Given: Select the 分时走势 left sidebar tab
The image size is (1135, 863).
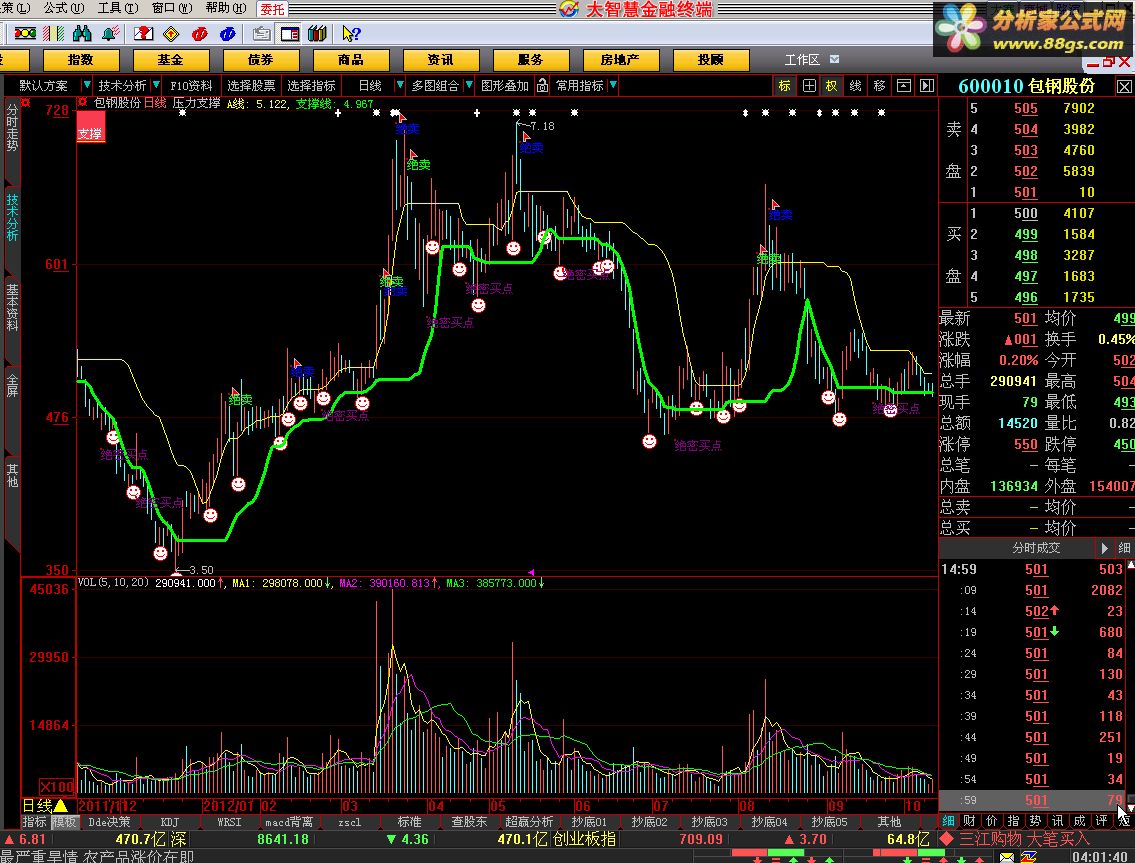Looking at the screenshot, I should pos(12,127).
